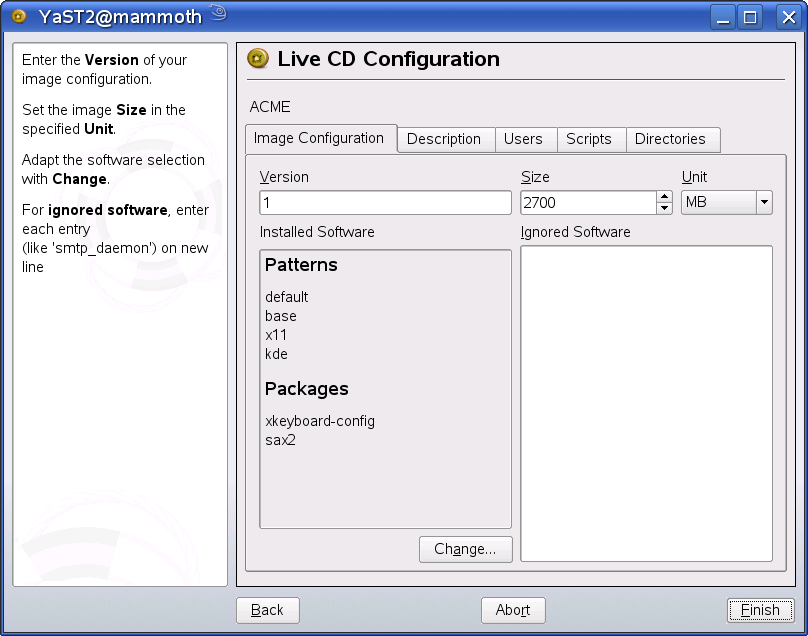Focus the Size value field
808x636 pixels.
588,203
